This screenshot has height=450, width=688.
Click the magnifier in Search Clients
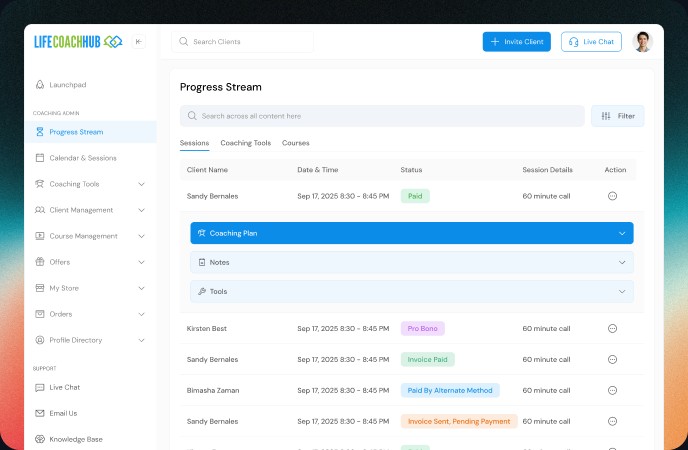(183, 42)
